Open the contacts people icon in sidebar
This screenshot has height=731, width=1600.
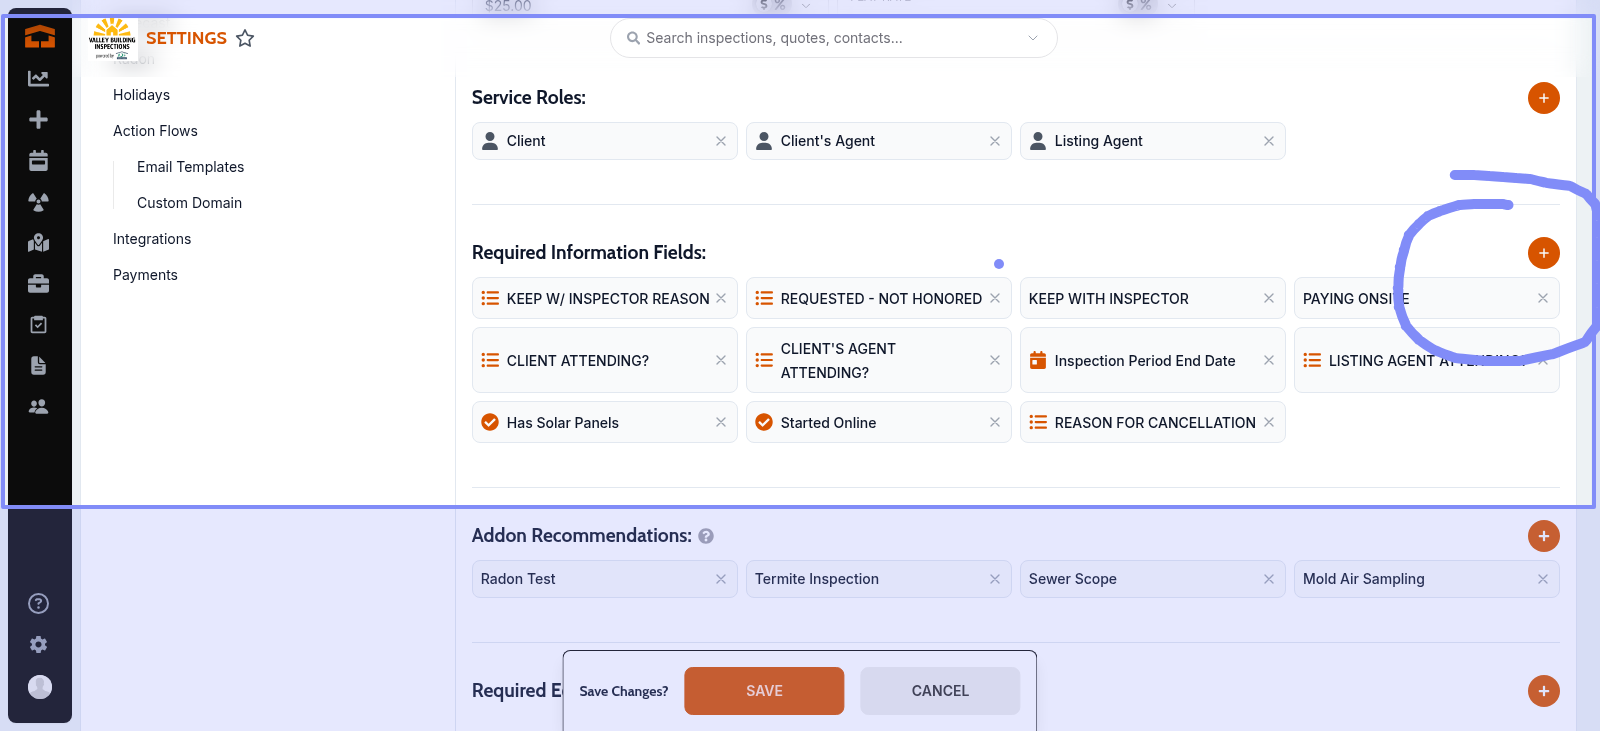(x=38, y=407)
